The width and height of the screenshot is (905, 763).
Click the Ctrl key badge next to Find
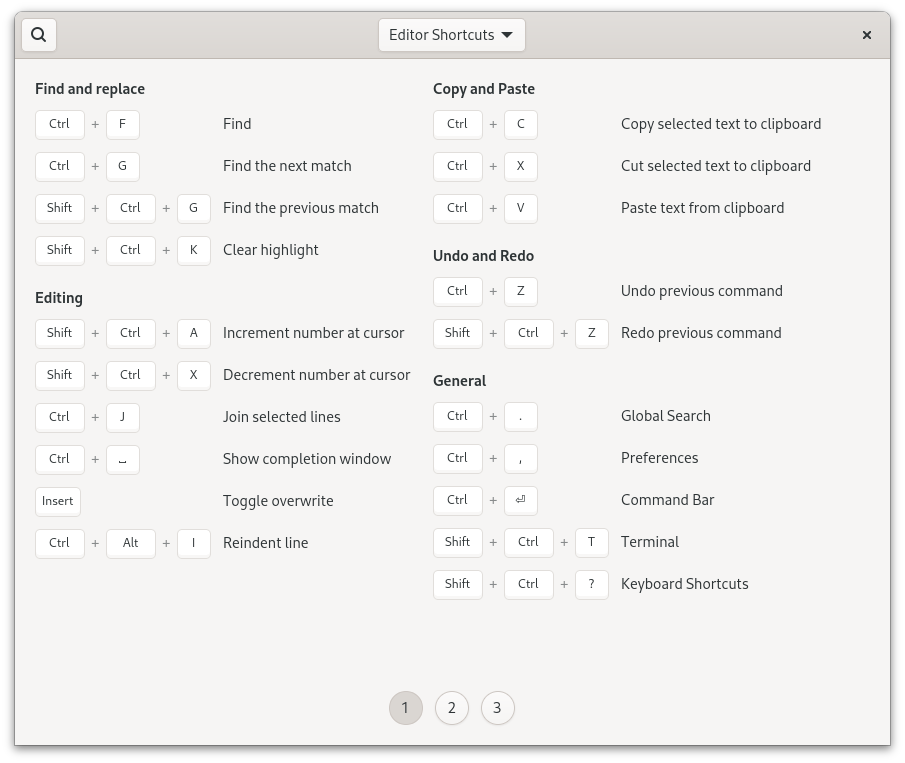point(59,124)
